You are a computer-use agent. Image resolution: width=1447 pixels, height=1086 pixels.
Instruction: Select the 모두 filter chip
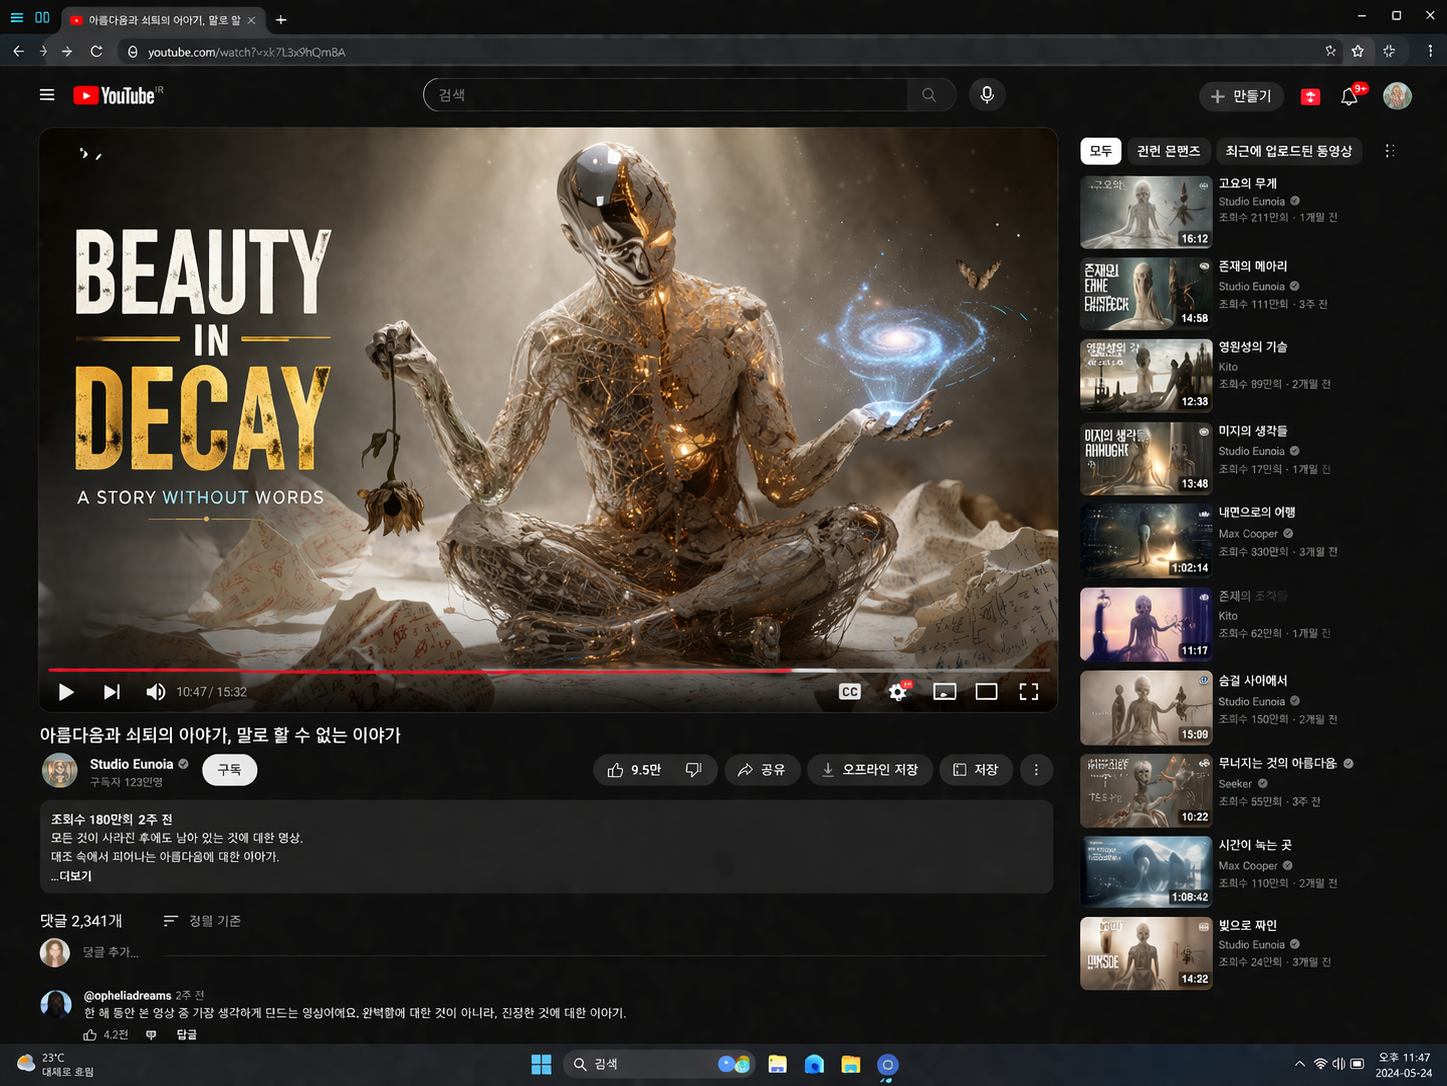pyautogui.click(x=1101, y=151)
